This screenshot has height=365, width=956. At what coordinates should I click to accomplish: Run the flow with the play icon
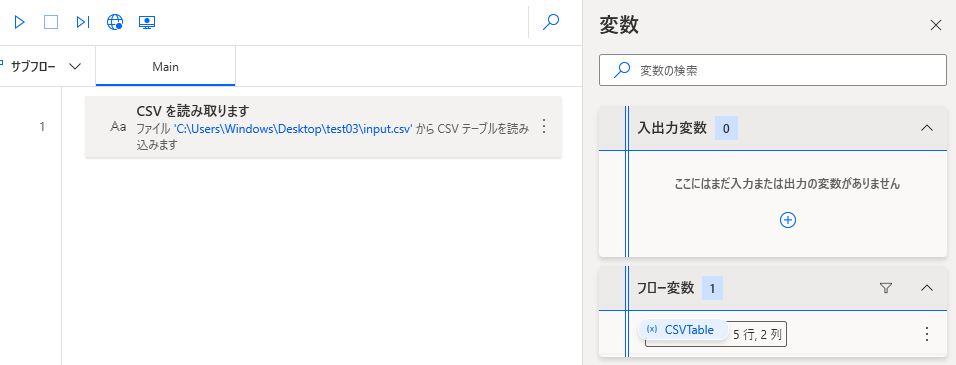click(x=20, y=23)
